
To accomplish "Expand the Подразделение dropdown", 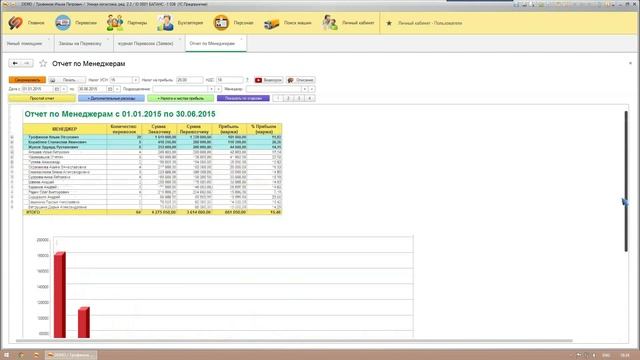I will click(x=211, y=89).
